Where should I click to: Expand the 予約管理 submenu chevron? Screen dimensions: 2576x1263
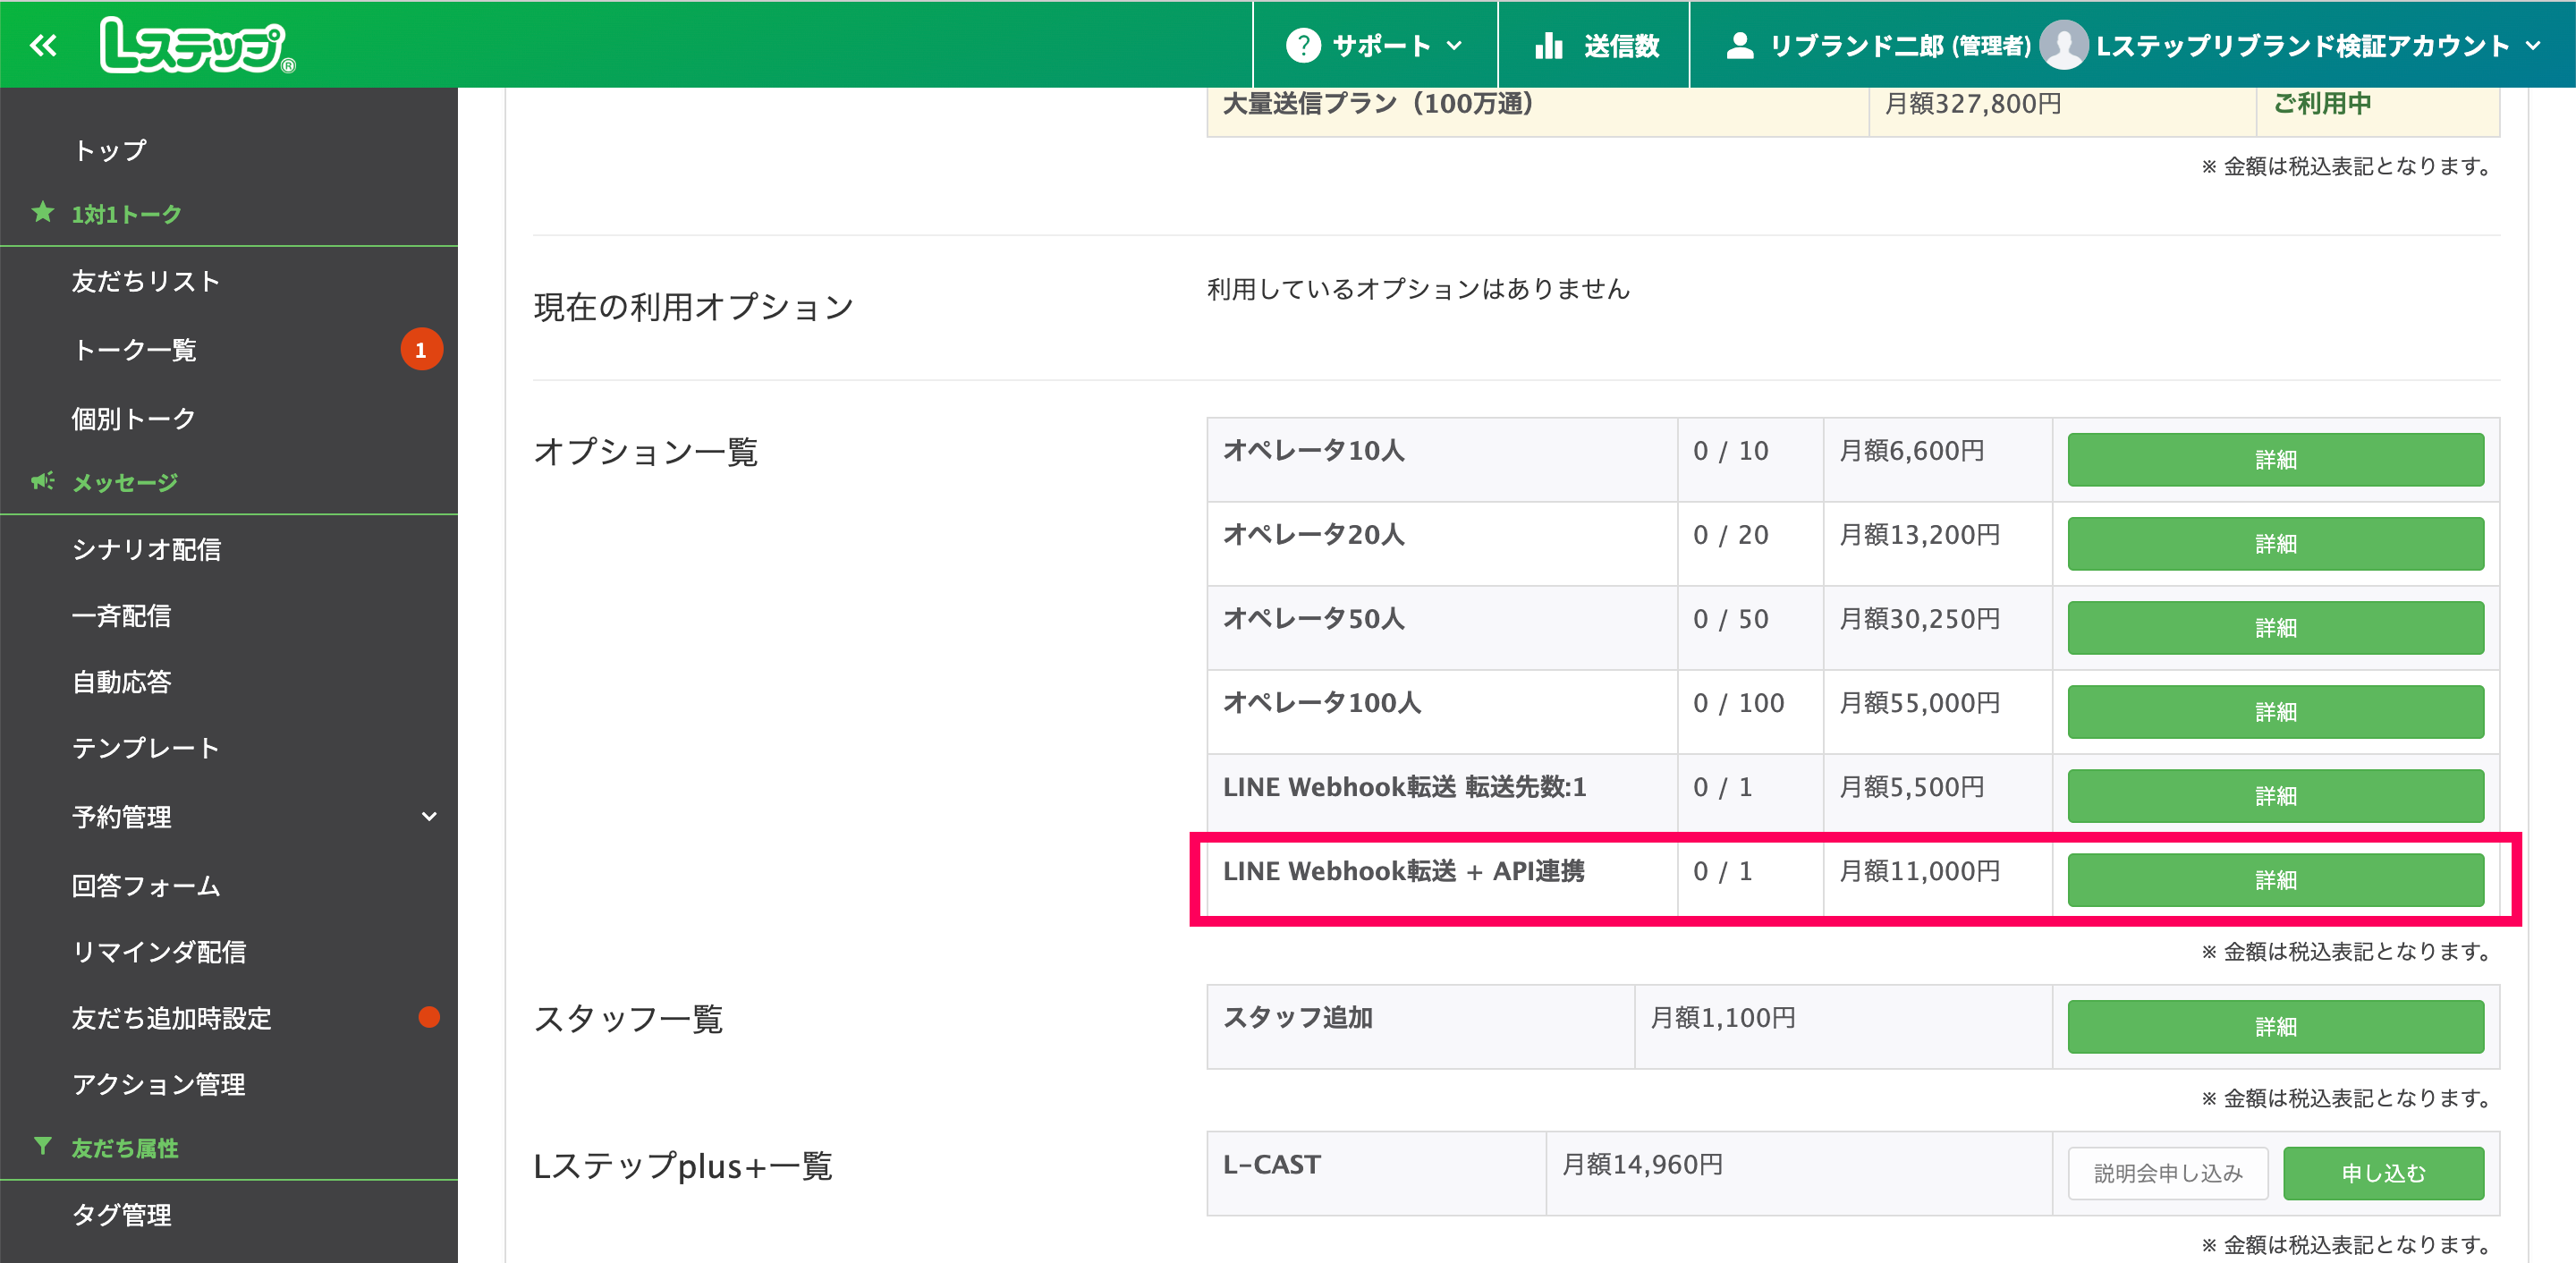(429, 817)
